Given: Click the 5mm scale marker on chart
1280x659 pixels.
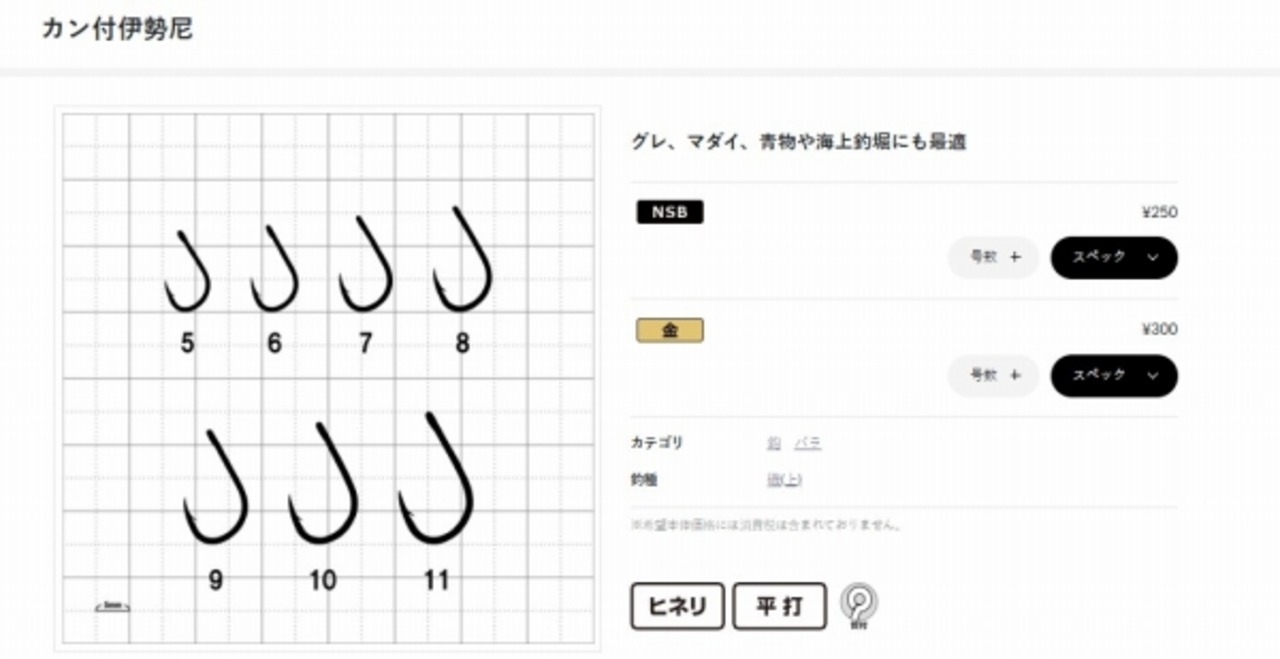Looking at the screenshot, I should pyautogui.click(x=112, y=606).
